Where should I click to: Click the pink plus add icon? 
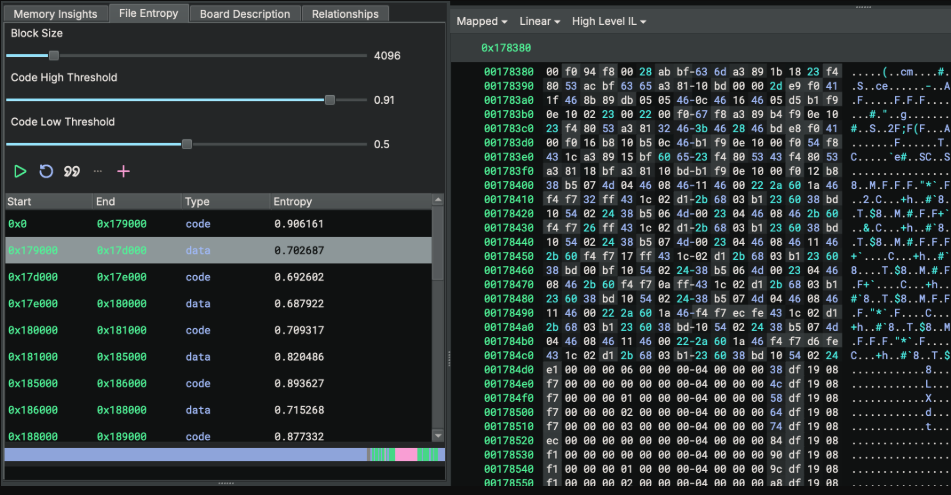click(123, 172)
